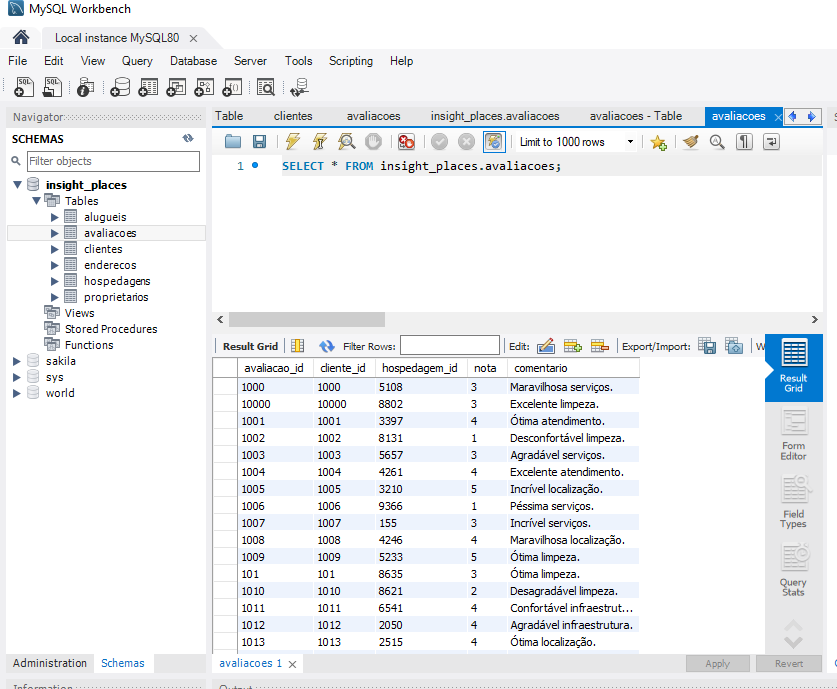The image size is (837, 689).
Task: Switch to Administration tab
Action: [x=50, y=663]
